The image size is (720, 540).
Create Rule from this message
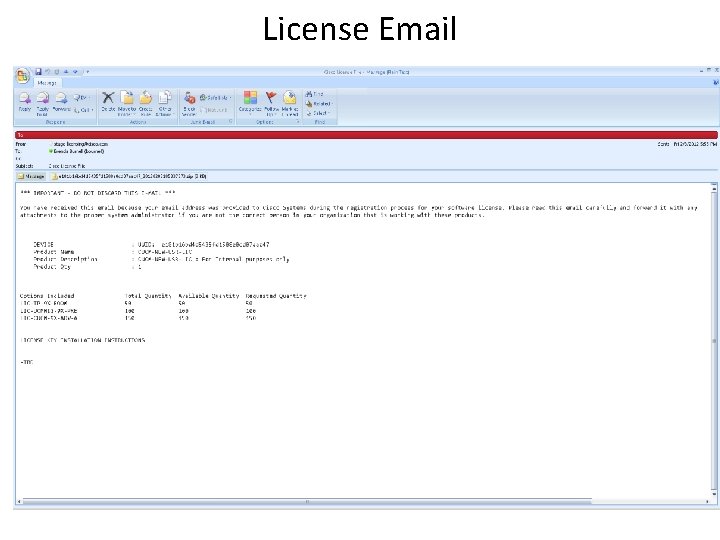click(x=146, y=103)
